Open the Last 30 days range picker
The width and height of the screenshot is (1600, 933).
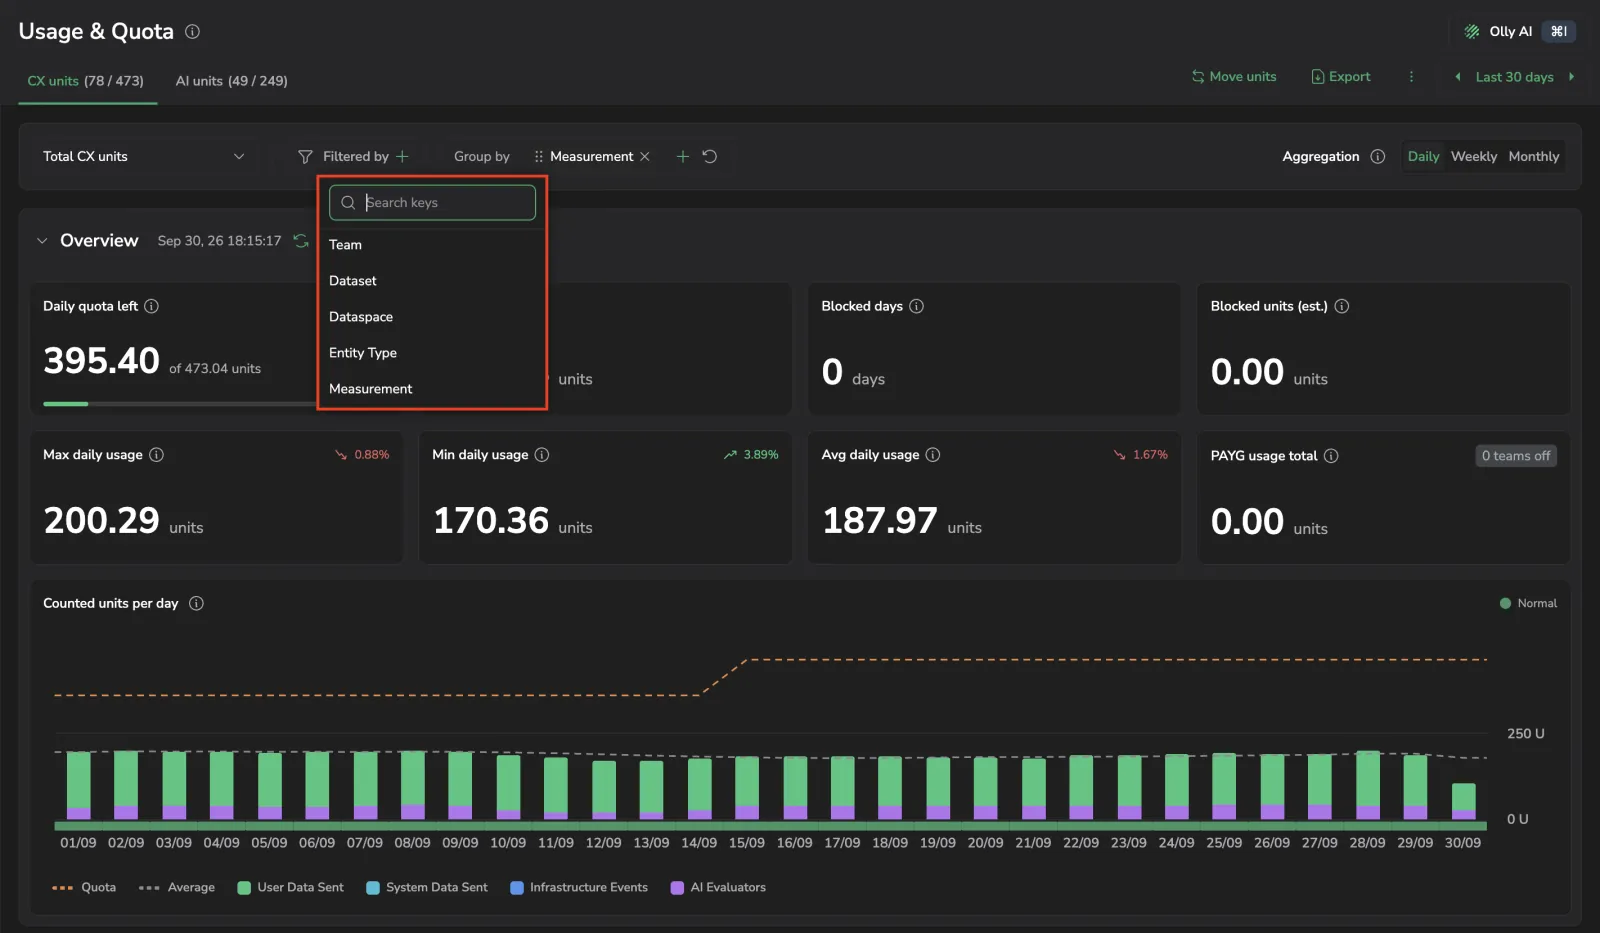1514,77
